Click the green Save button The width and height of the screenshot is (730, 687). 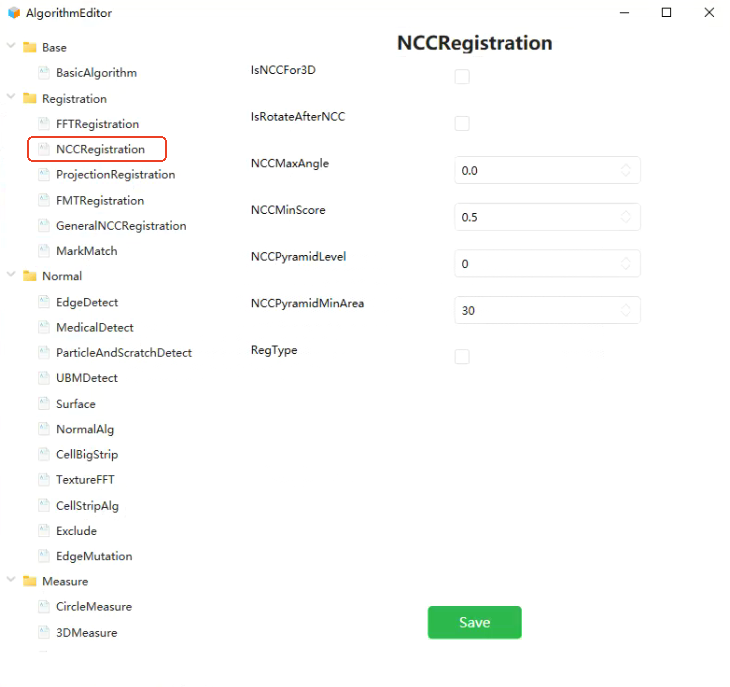tap(474, 622)
